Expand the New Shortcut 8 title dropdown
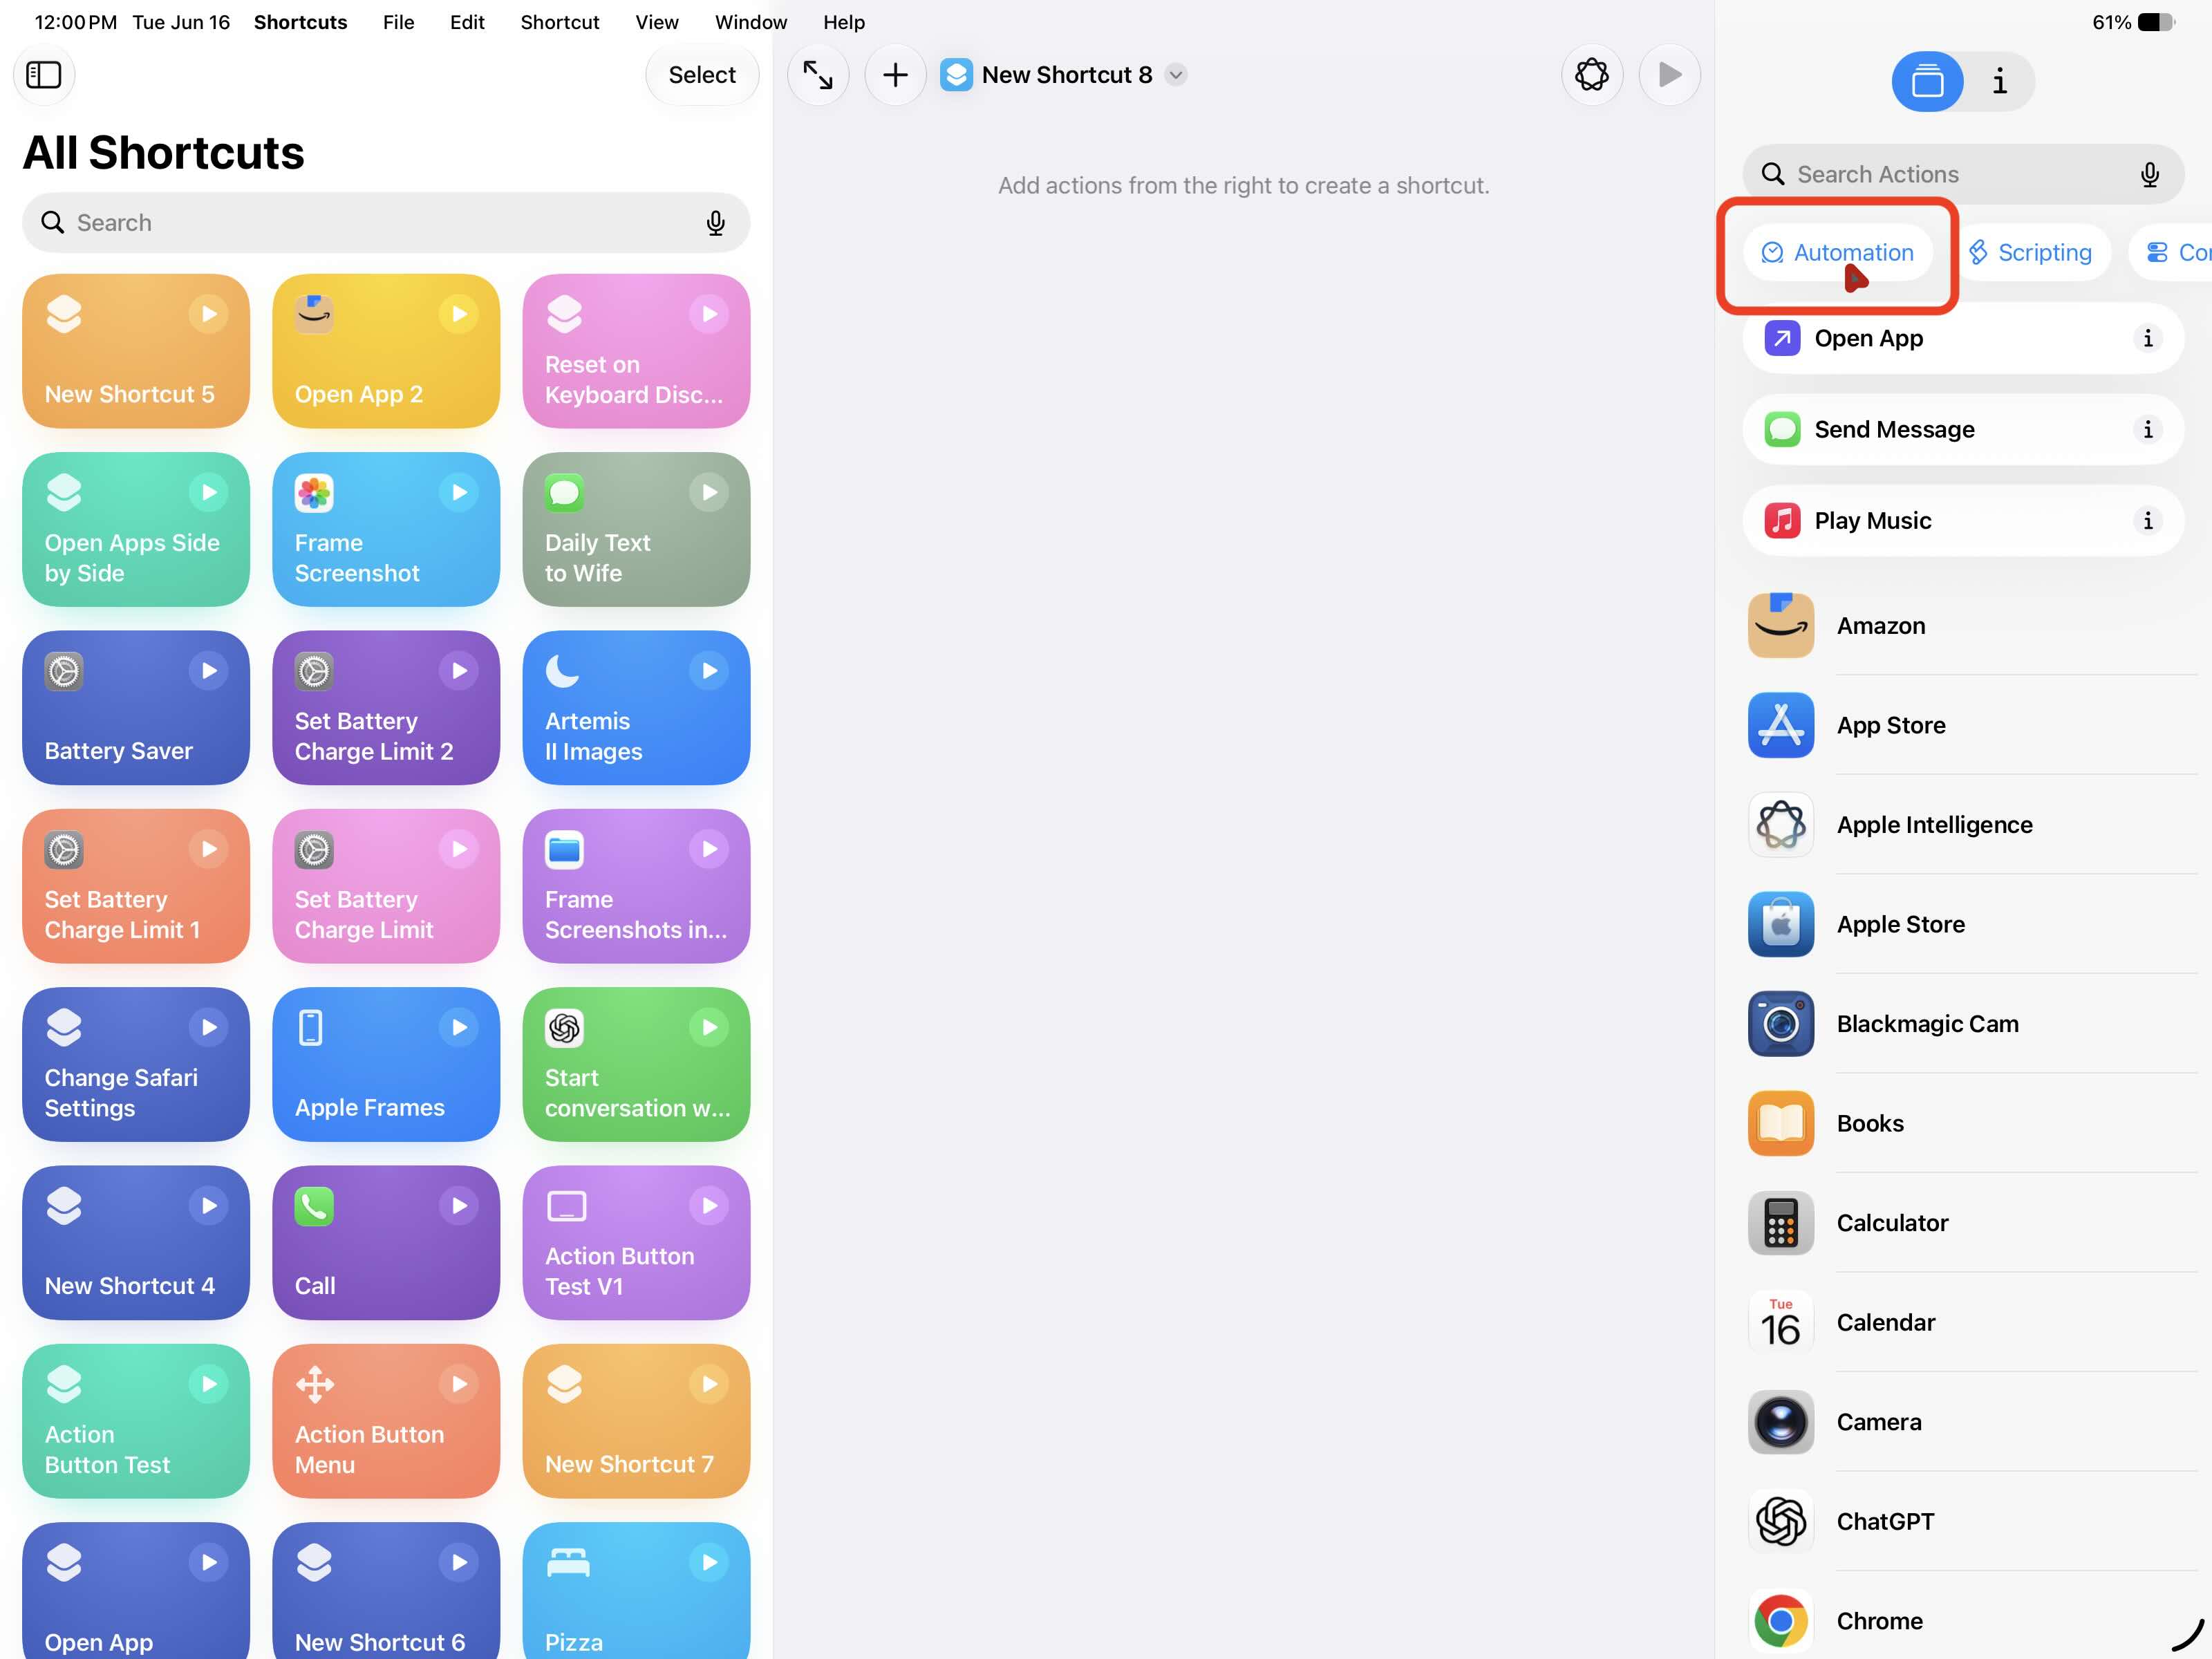The image size is (2212, 1659). click(1176, 75)
